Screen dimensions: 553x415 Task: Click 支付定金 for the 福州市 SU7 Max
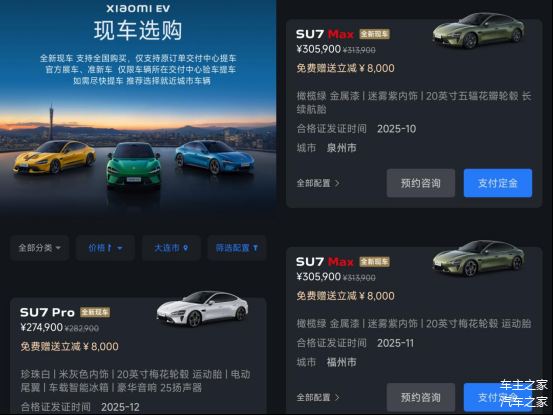[x=498, y=397]
